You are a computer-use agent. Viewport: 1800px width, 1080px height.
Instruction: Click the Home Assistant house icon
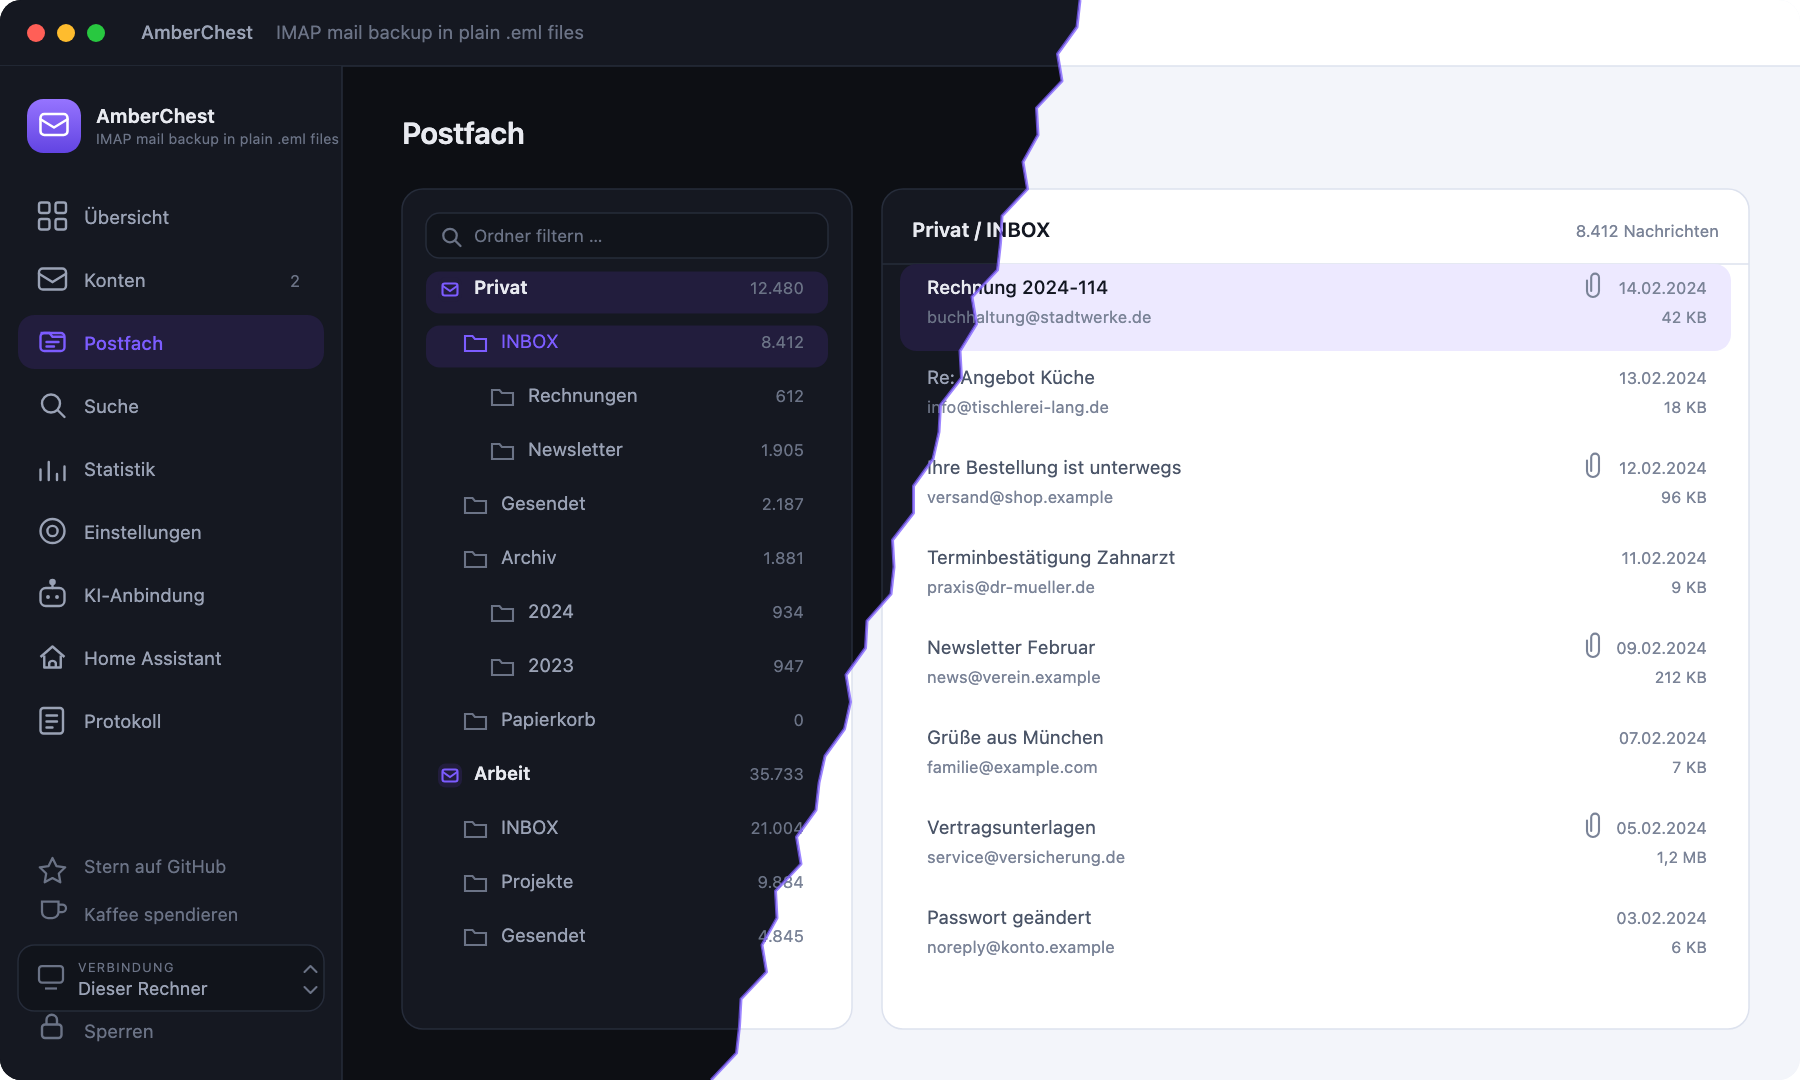(52, 658)
